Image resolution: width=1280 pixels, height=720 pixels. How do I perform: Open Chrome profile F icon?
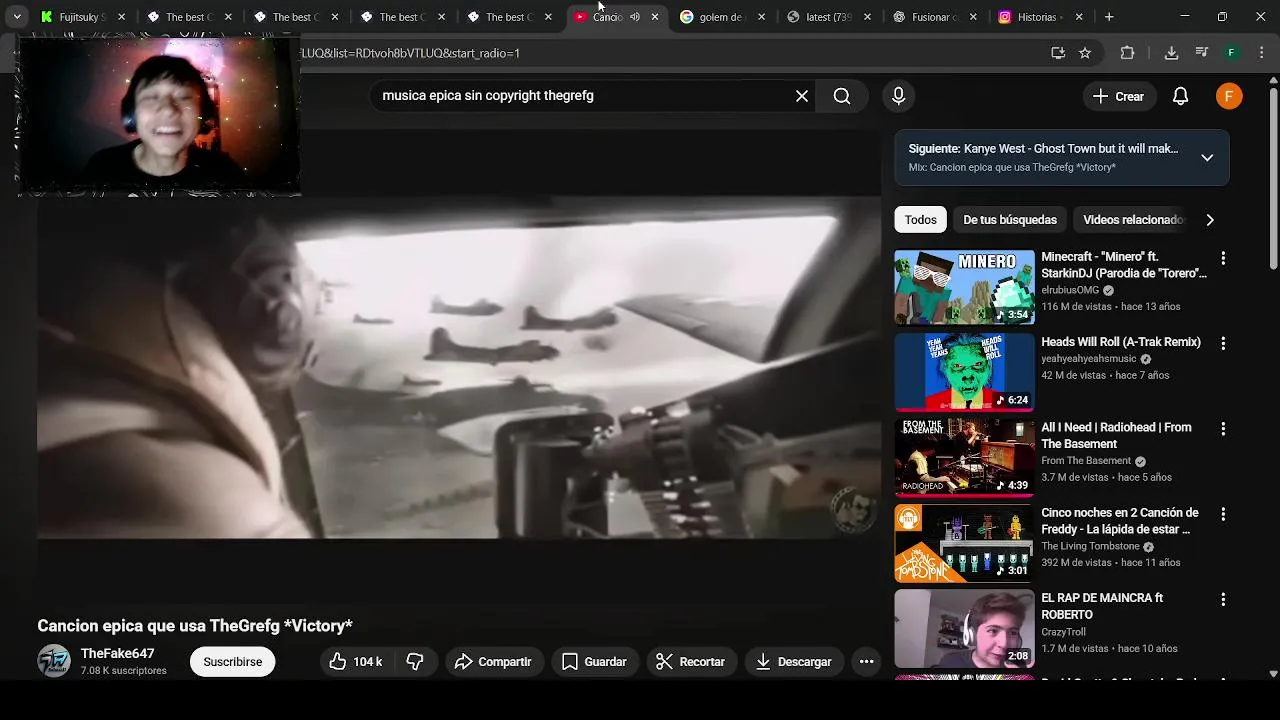[x=1232, y=53]
